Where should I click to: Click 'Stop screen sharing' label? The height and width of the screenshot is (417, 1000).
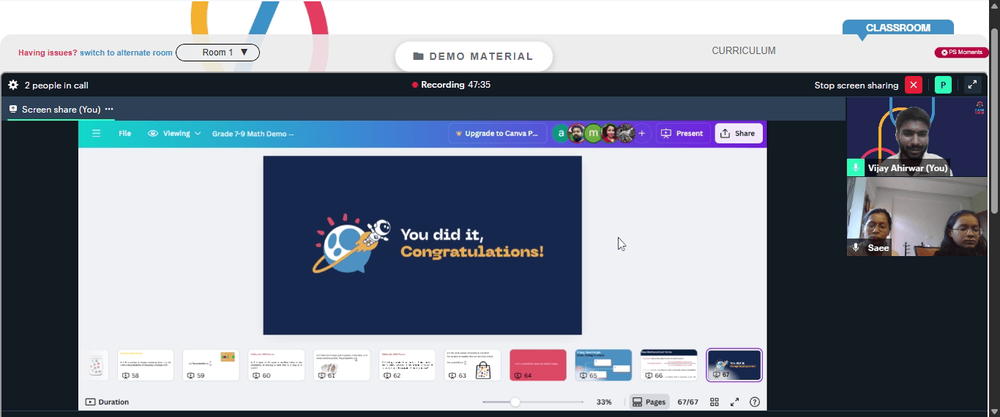pyautogui.click(x=856, y=85)
